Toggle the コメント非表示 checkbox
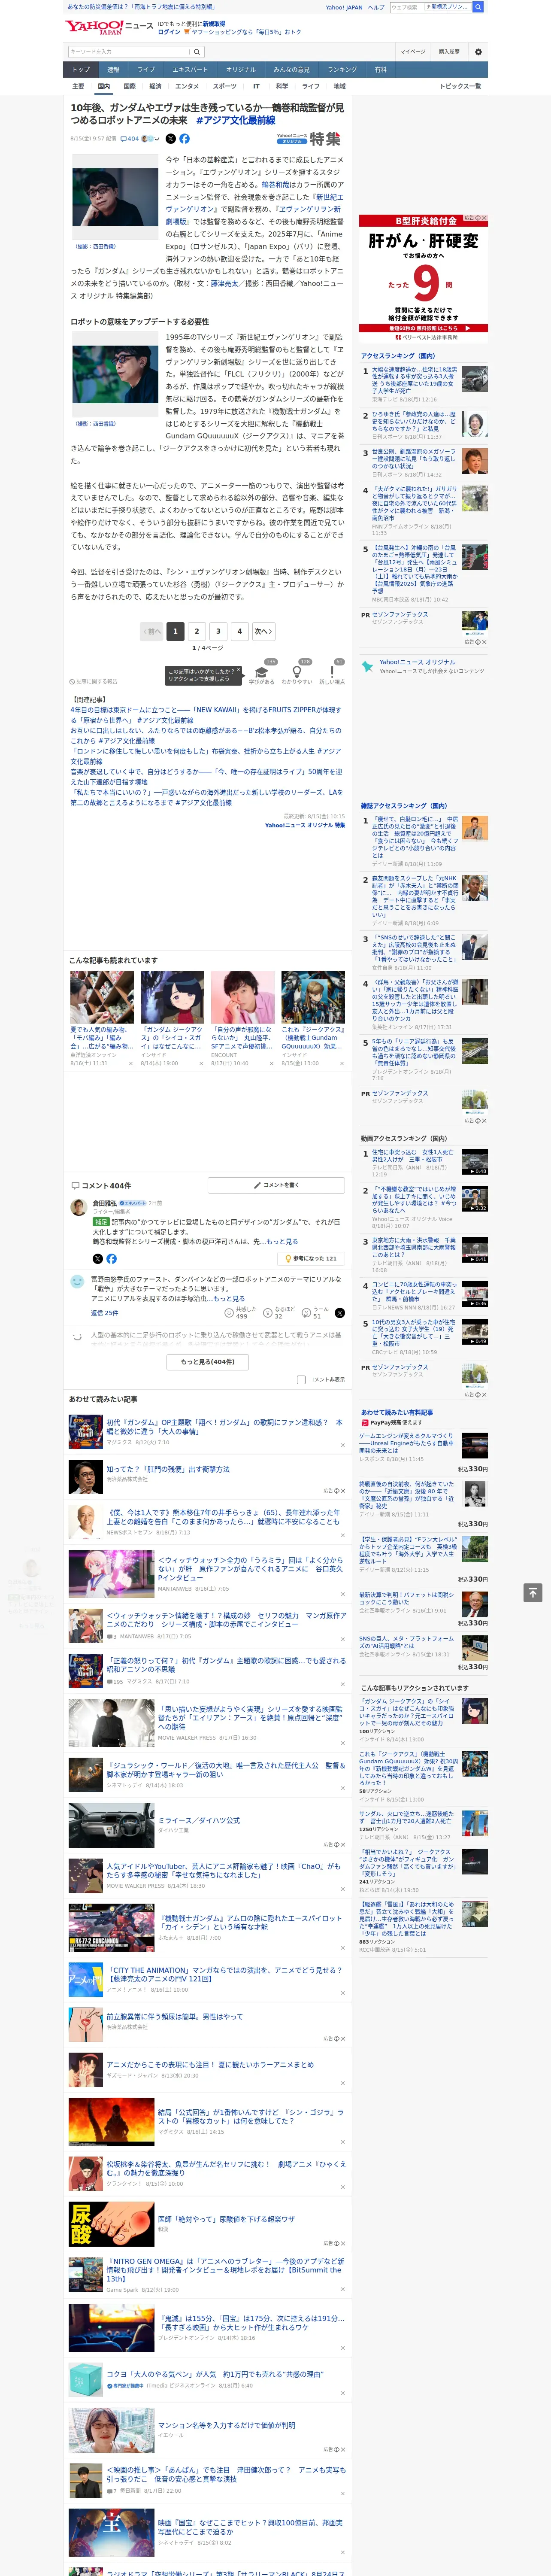The image size is (551, 2576). (x=301, y=1379)
